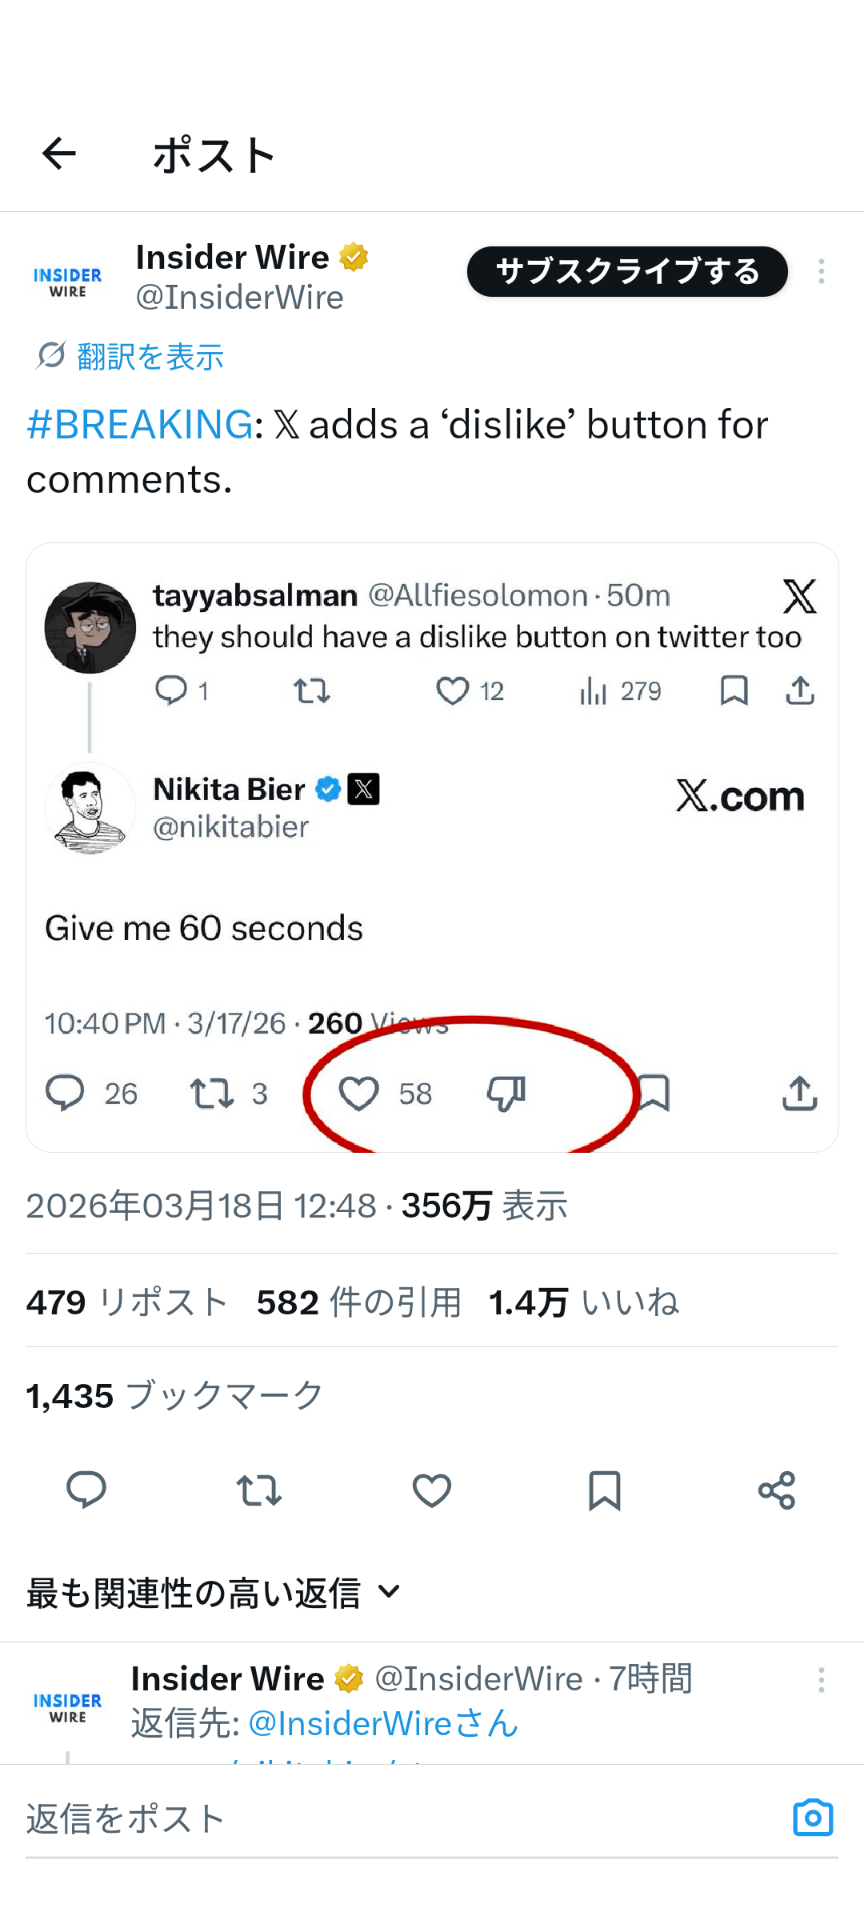The image size is (864, 1920).
Task: Open @InsiderWireさん mention in reply
Action: pos(383,1723)
